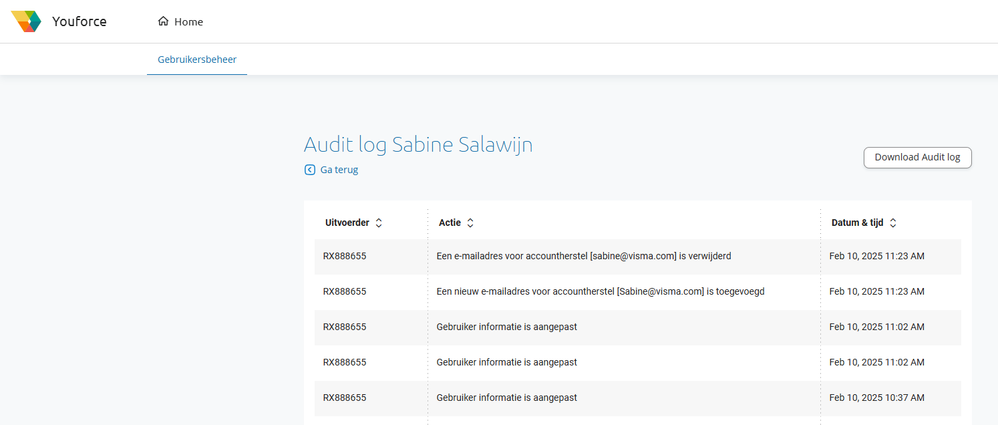Image resolution: width=998 pixels, height=425 pixels.
Task: Click the Youforce brand name
Action: [79, 21]
